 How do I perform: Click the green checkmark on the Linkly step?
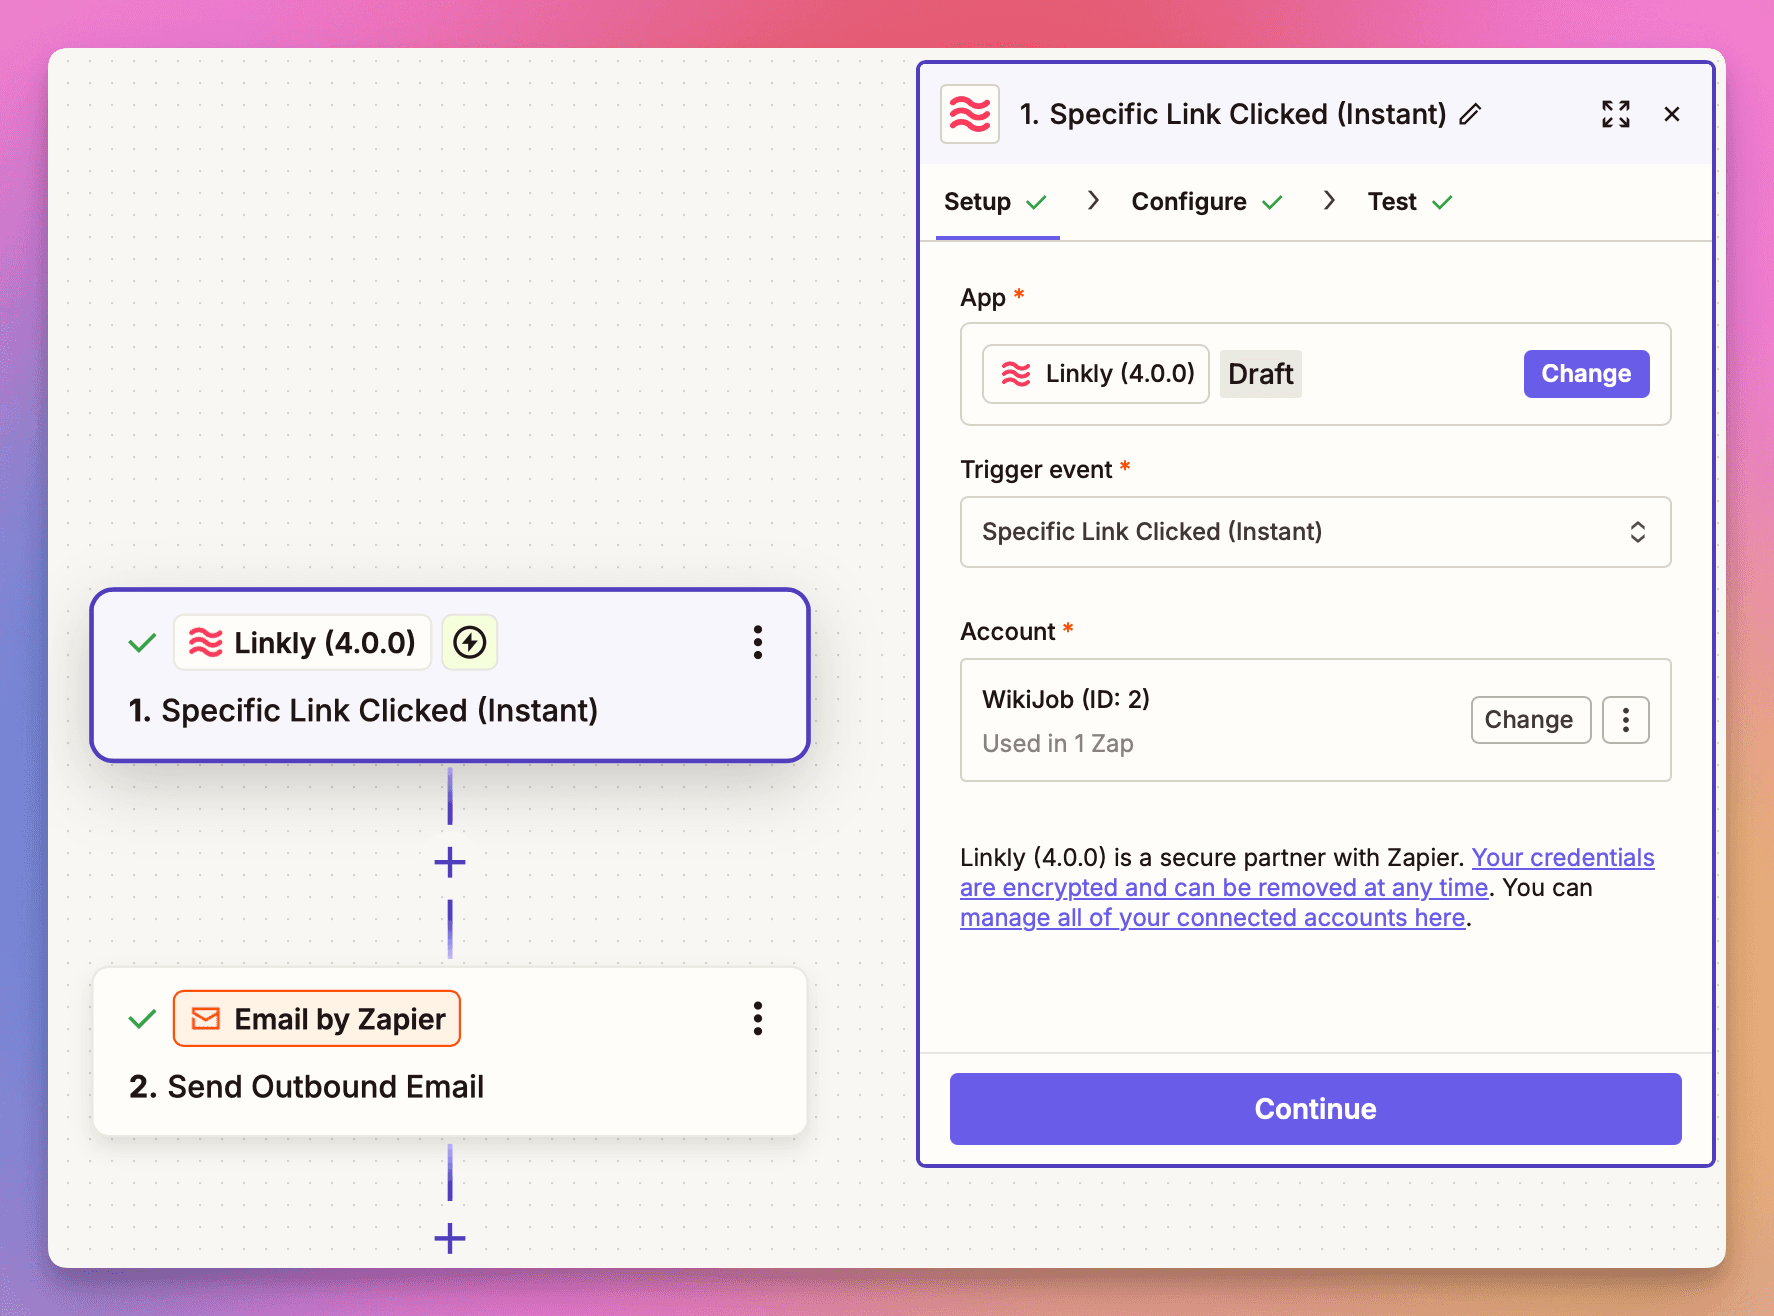pos(141,643)
